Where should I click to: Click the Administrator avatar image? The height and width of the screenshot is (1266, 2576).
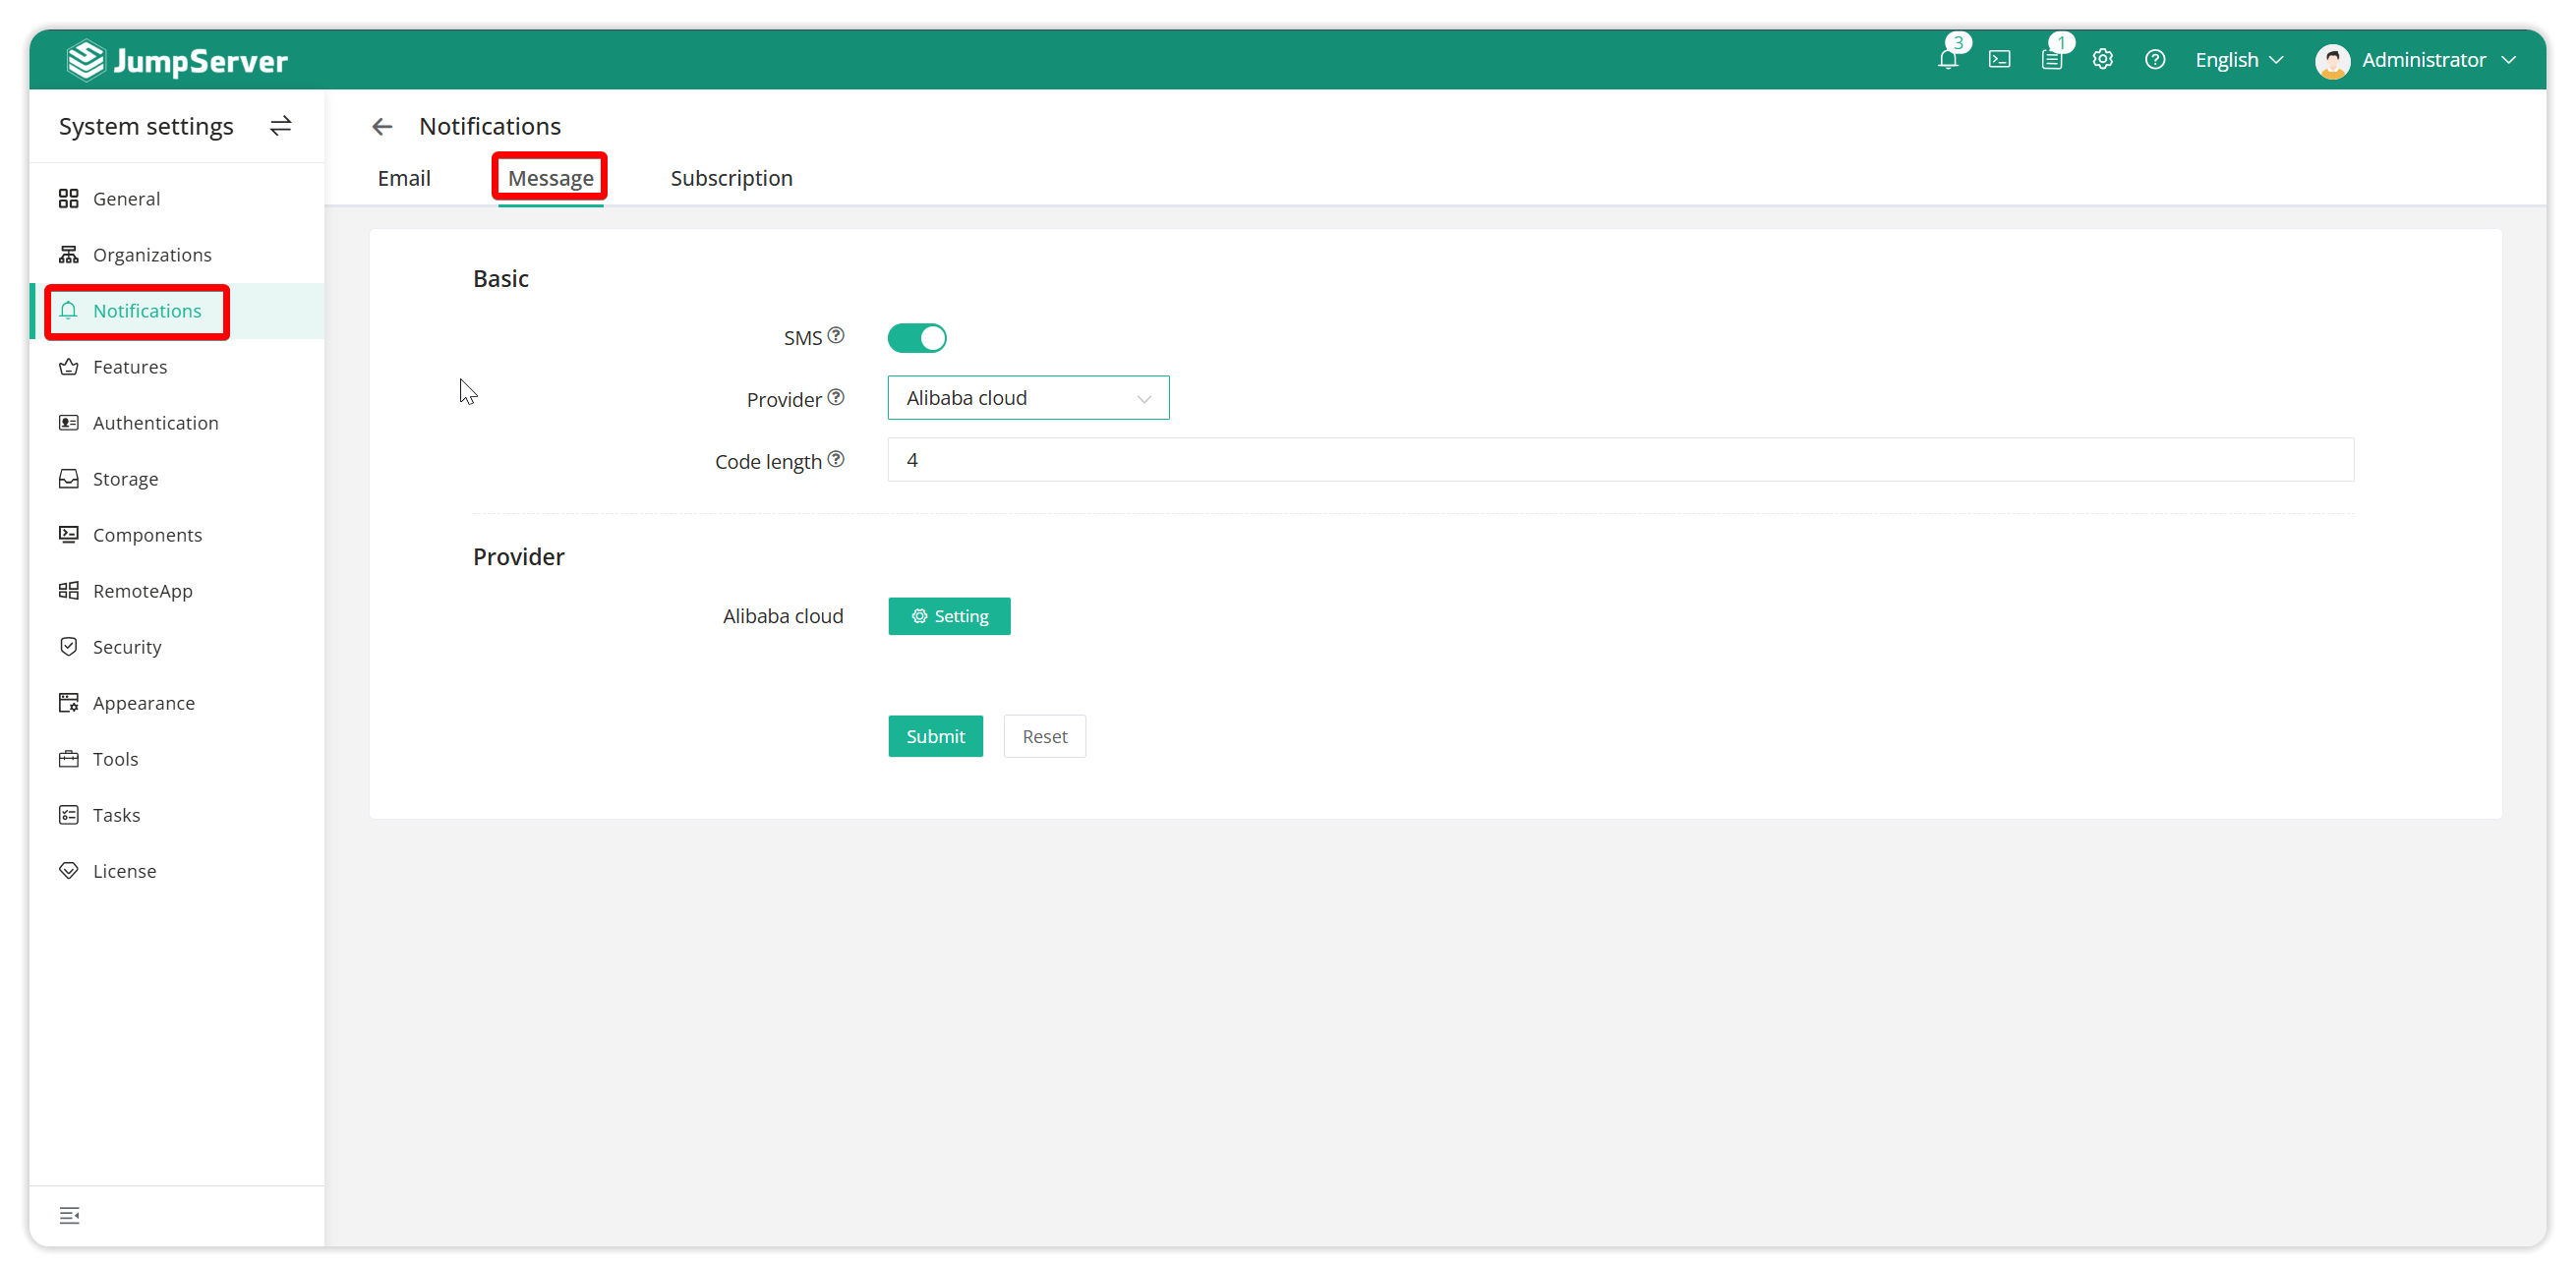(2332, 60)
